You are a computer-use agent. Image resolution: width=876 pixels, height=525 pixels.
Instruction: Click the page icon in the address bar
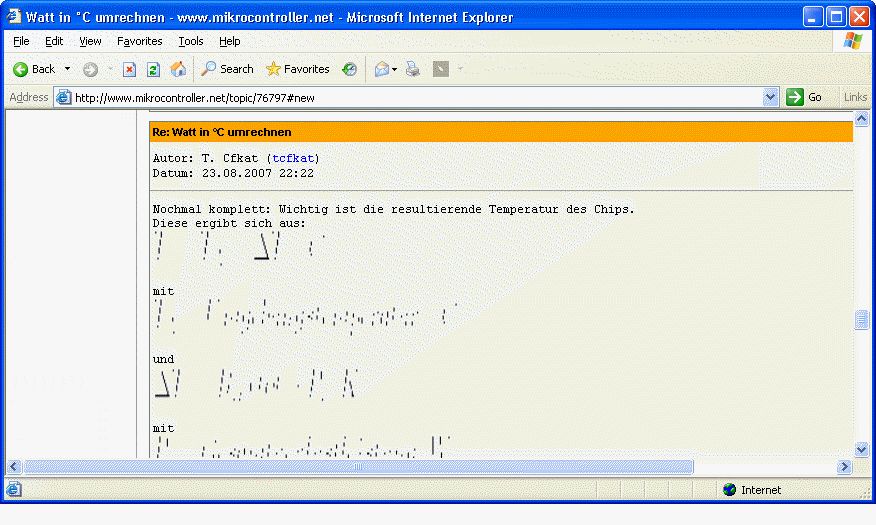pyautogui.click(x=64, y=97)
